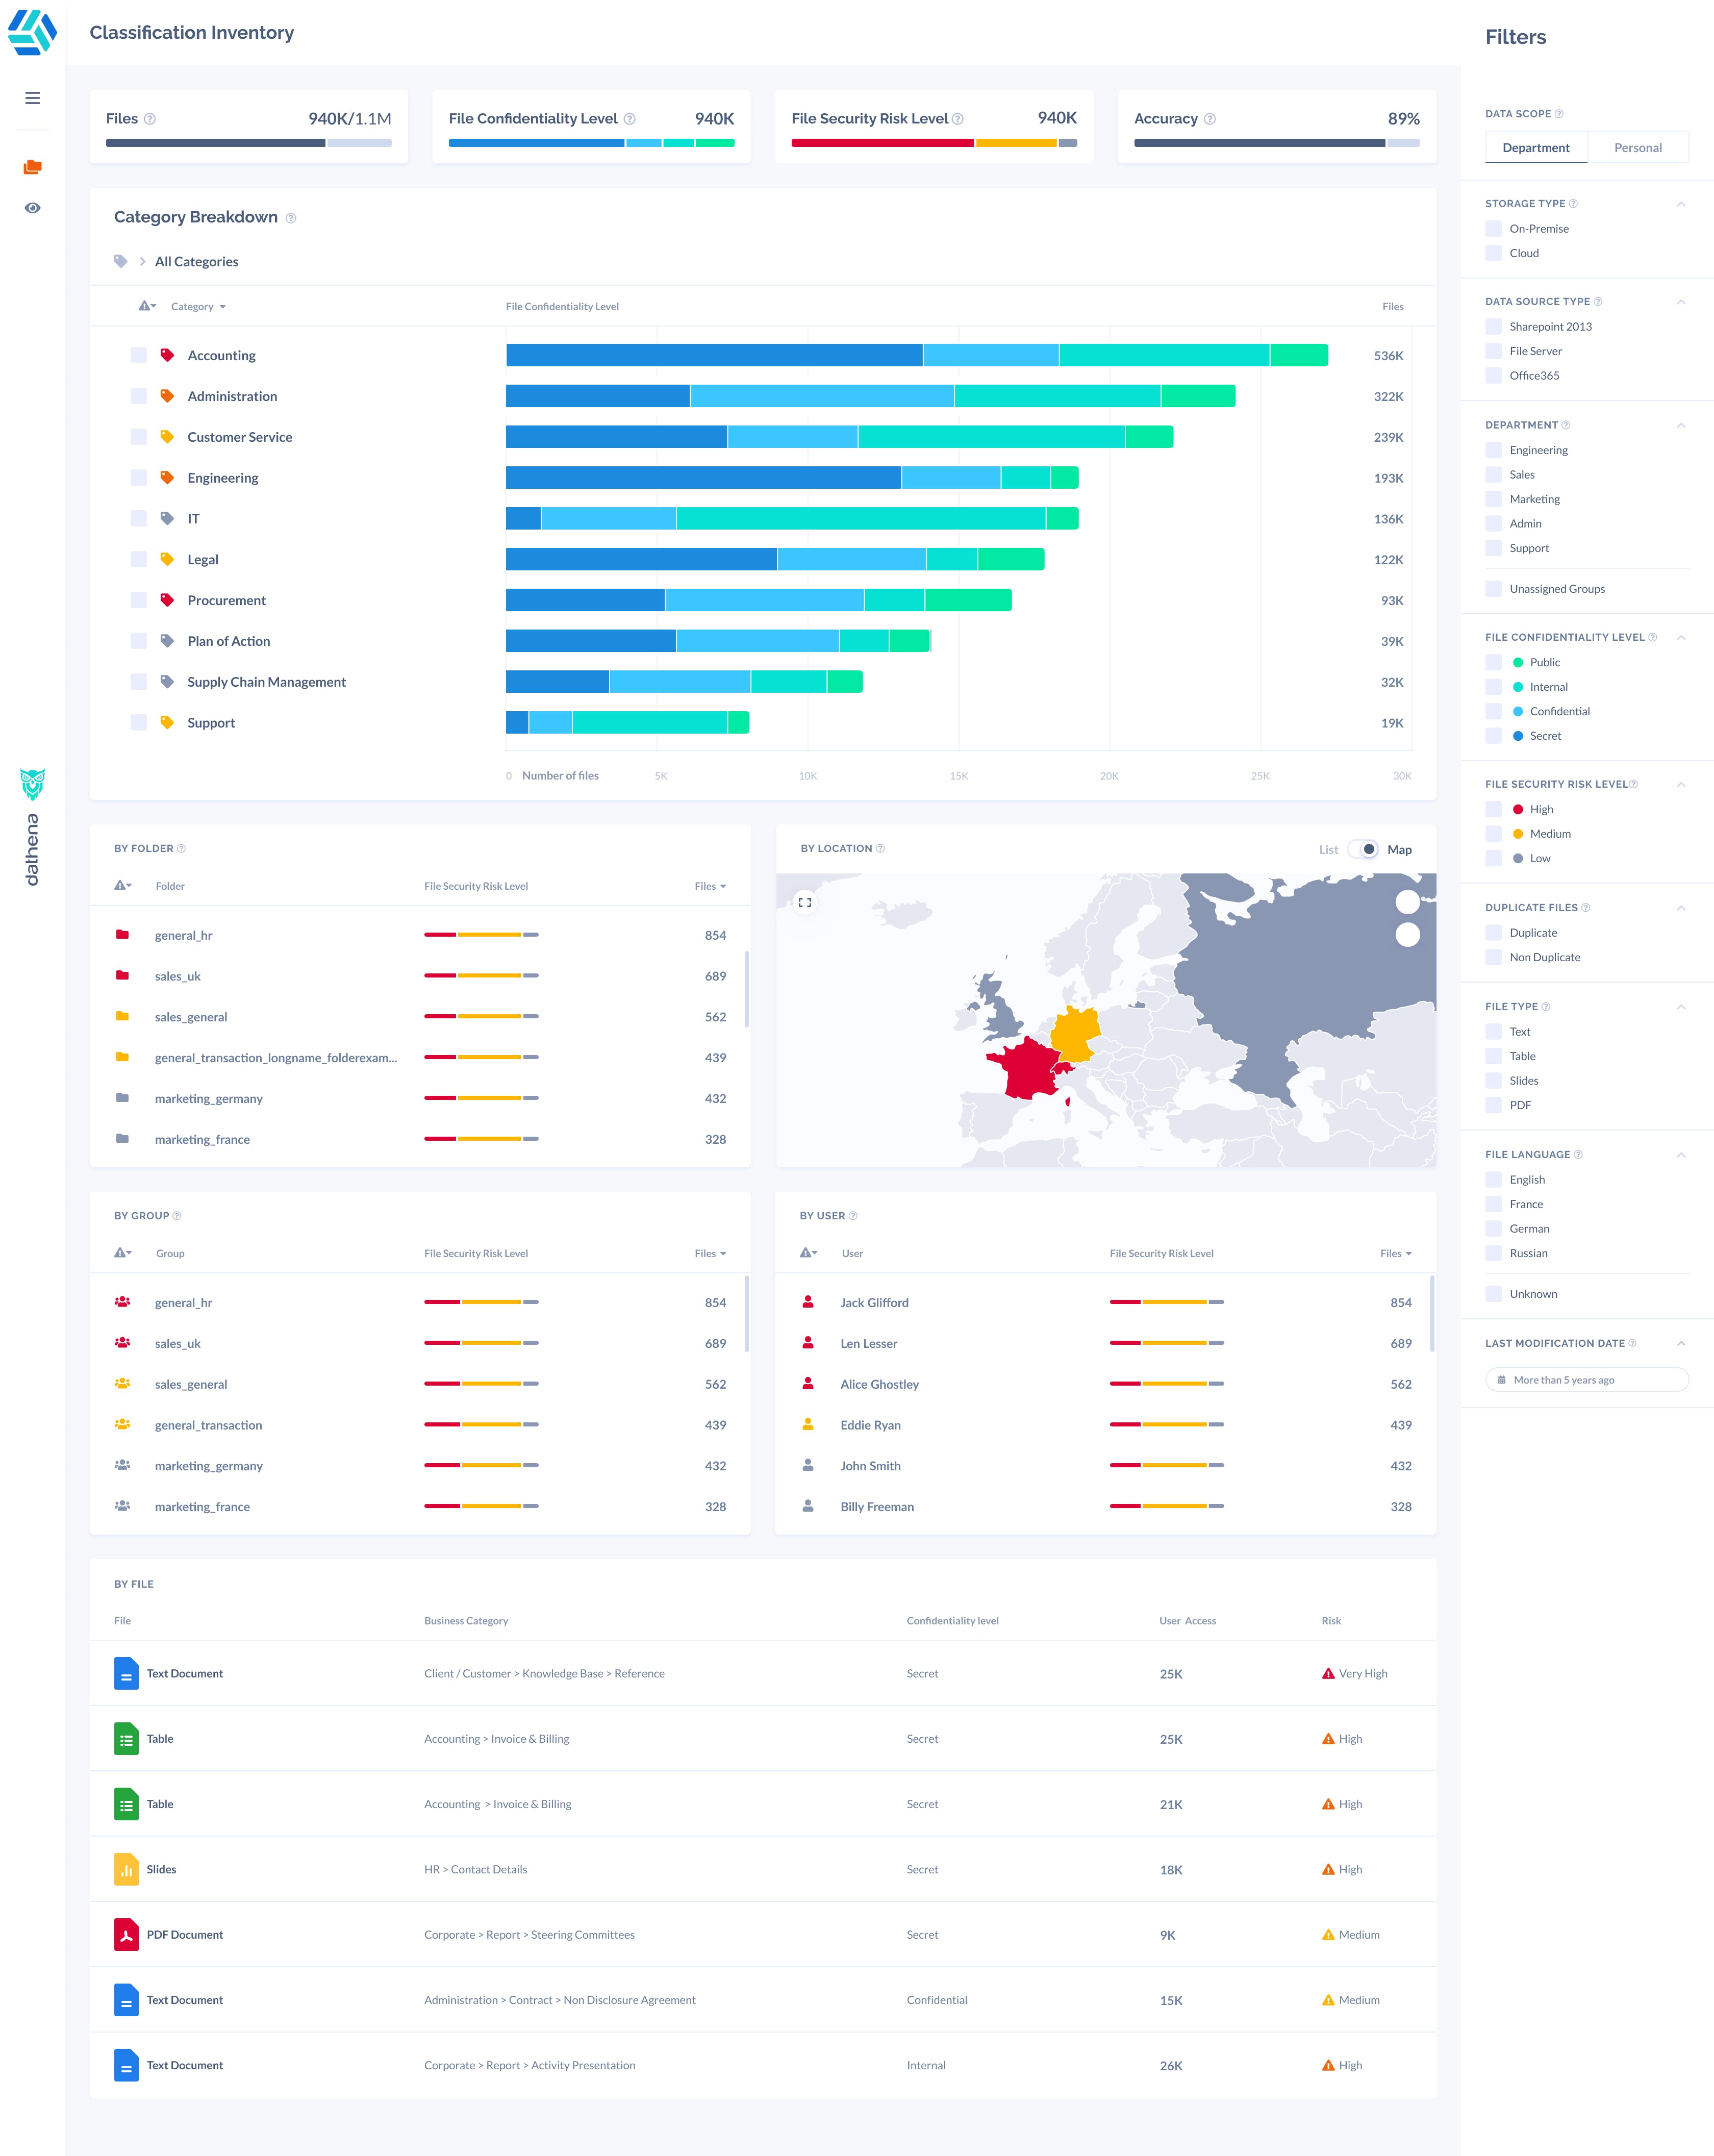Click the eye icon in sidebar
Viewport: 1714px width, 2156px height.
coord(33,208)
